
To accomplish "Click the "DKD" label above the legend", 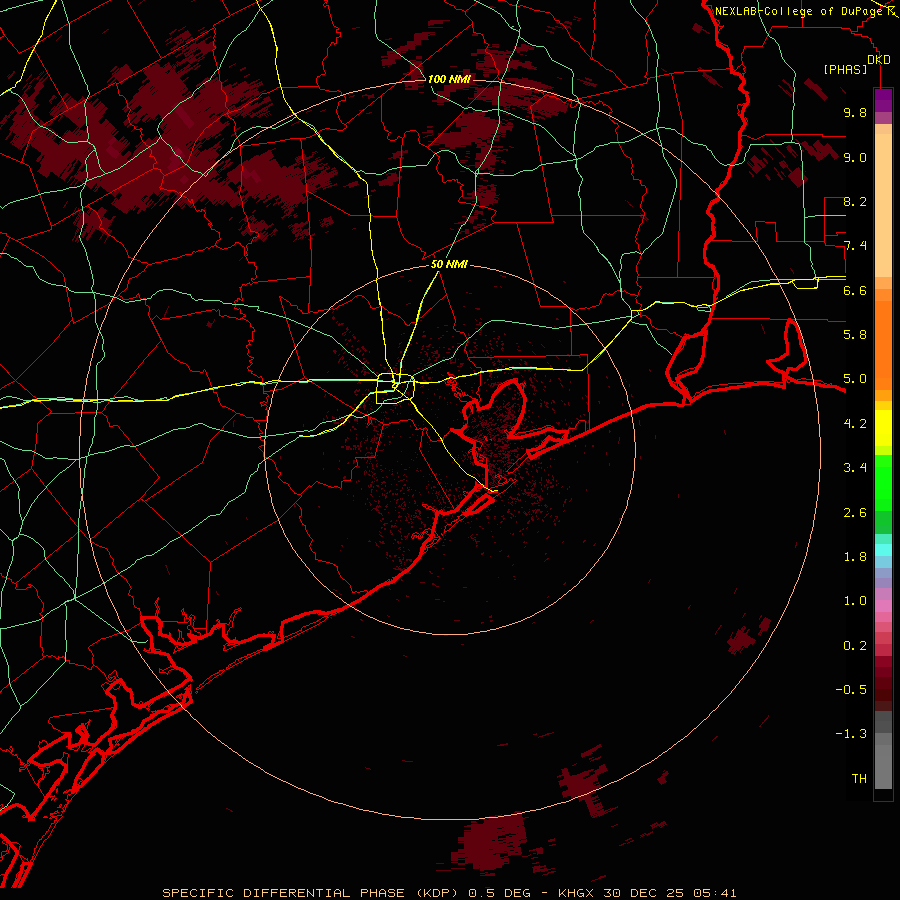I will tap(879, 60).
